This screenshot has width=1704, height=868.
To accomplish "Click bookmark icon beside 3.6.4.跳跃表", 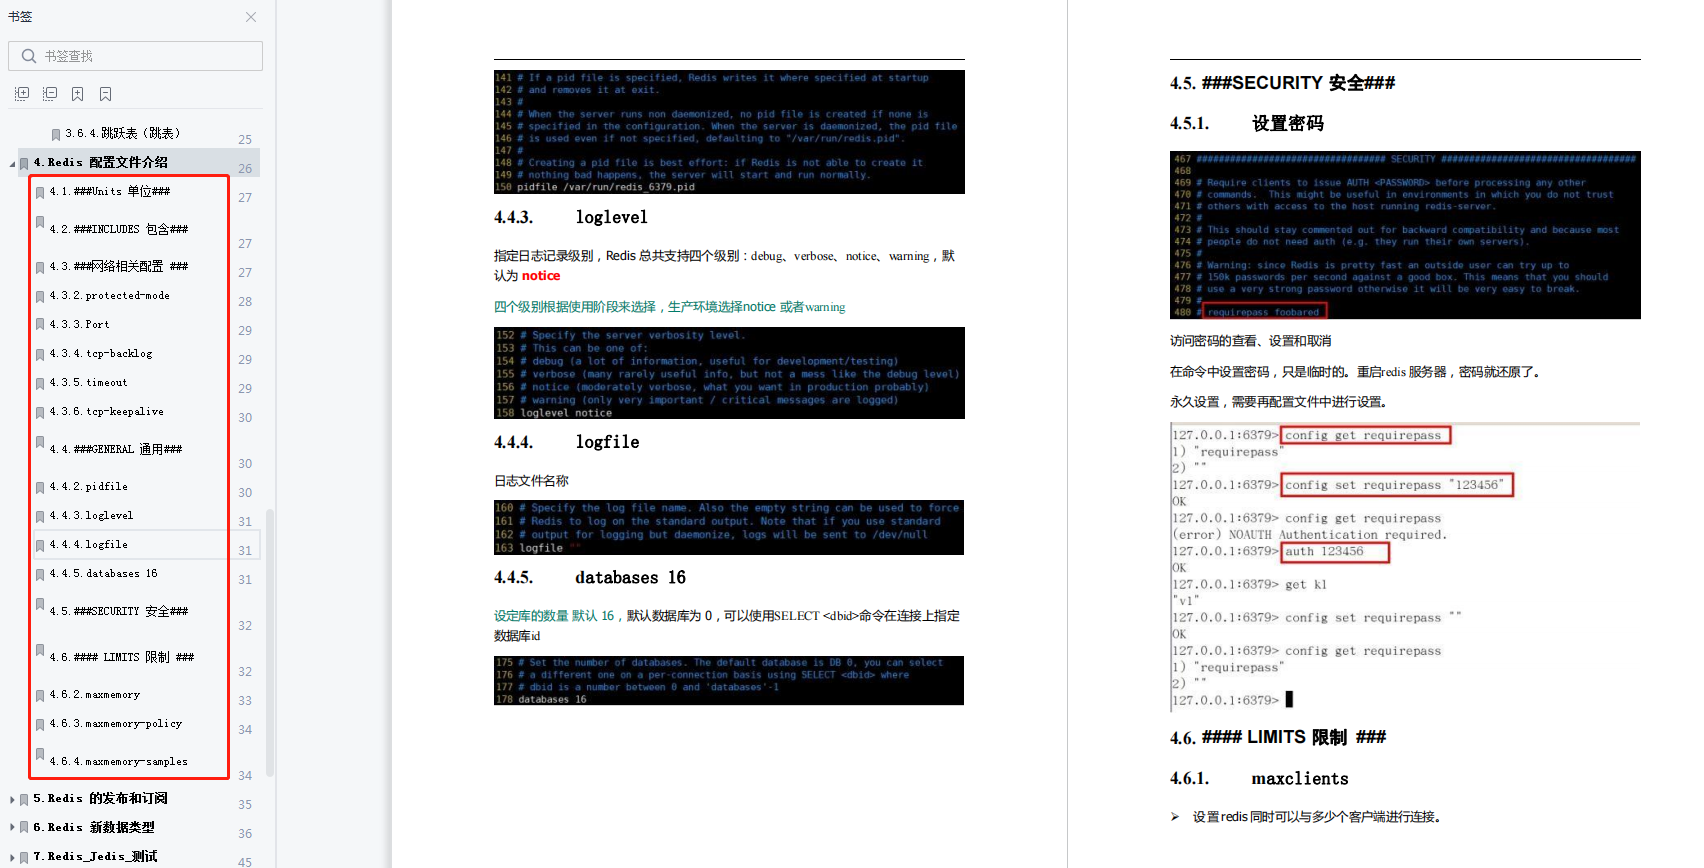I will (56, 134).
